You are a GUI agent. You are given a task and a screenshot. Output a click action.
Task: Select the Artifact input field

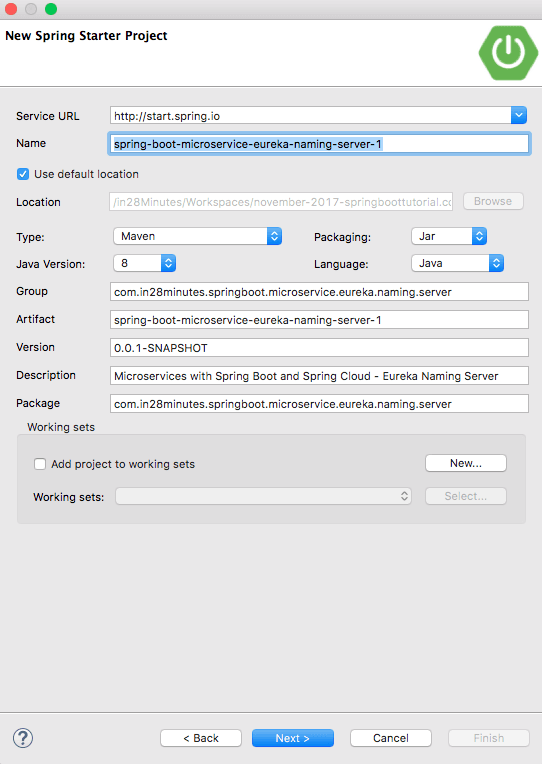[x=319, y=320]
